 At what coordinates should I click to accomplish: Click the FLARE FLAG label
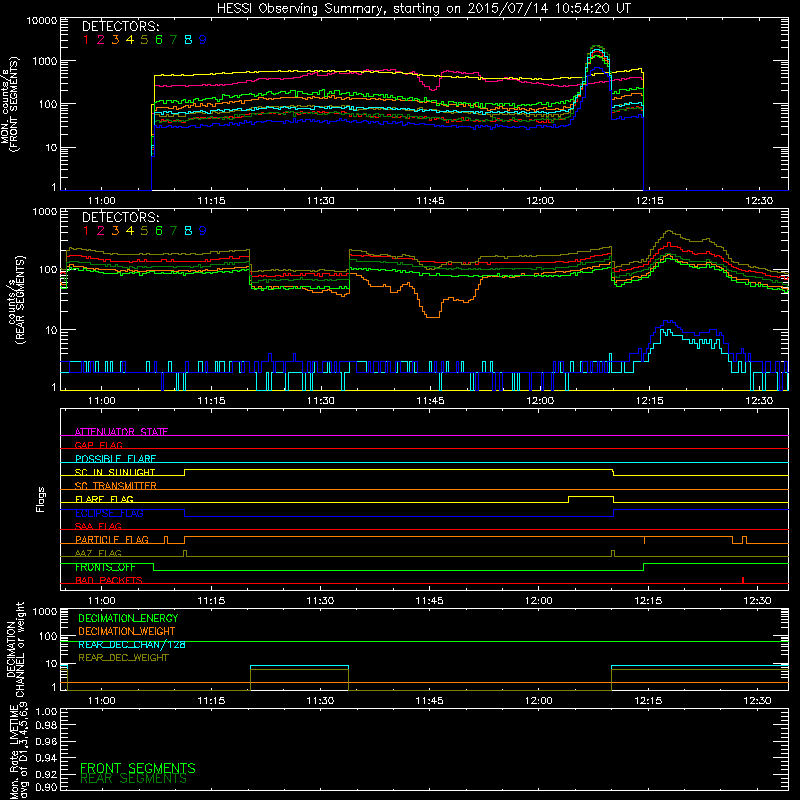coord(104,499)
